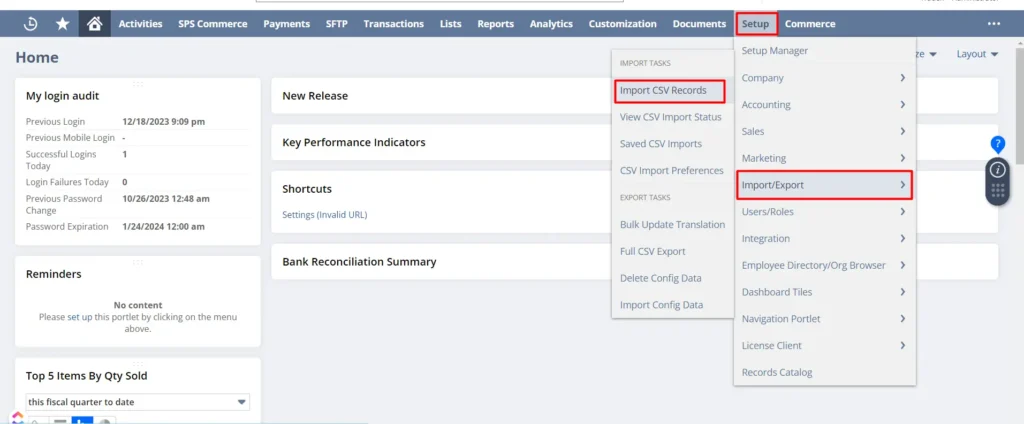This screenshot has width=1024, height=424.
Task: Open the Reports menu
Action: pyautogui.click(x=496, y=24)
